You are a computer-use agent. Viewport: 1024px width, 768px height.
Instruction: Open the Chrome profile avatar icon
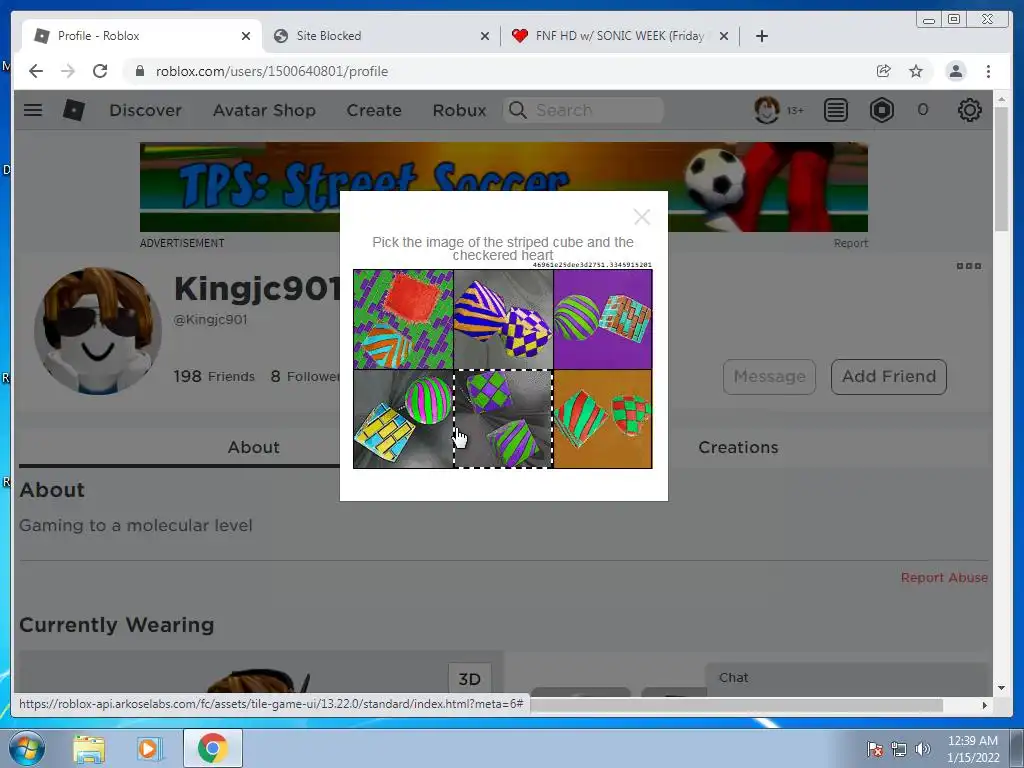(955, 71)
